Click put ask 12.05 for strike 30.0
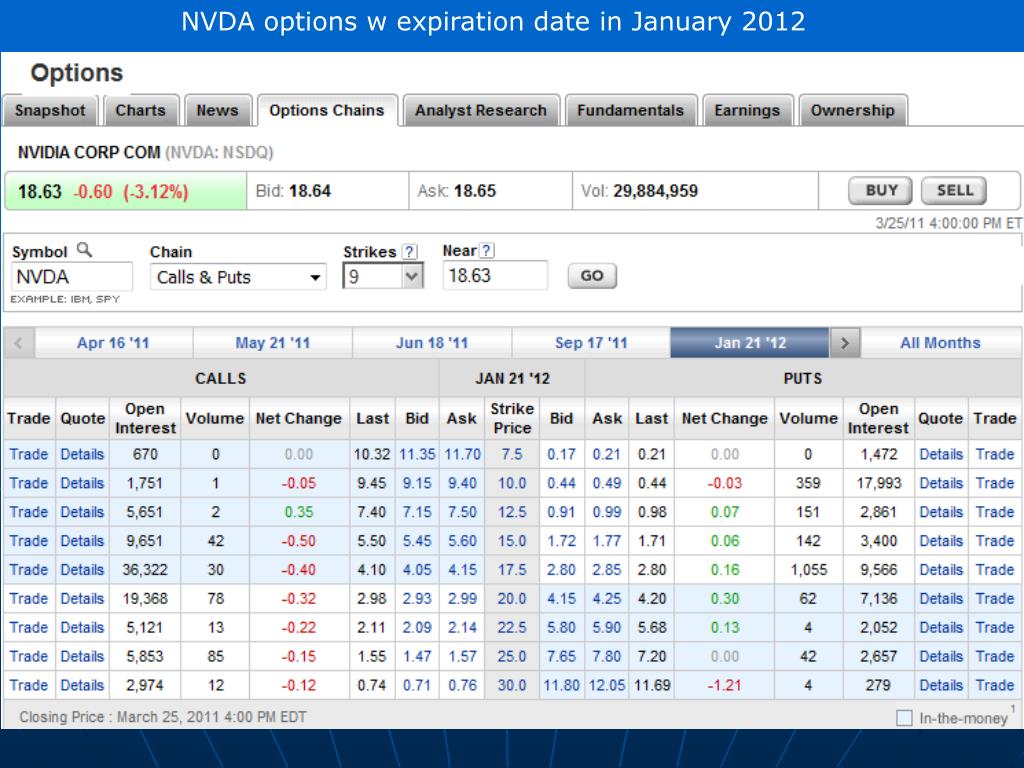 point(607,685)
